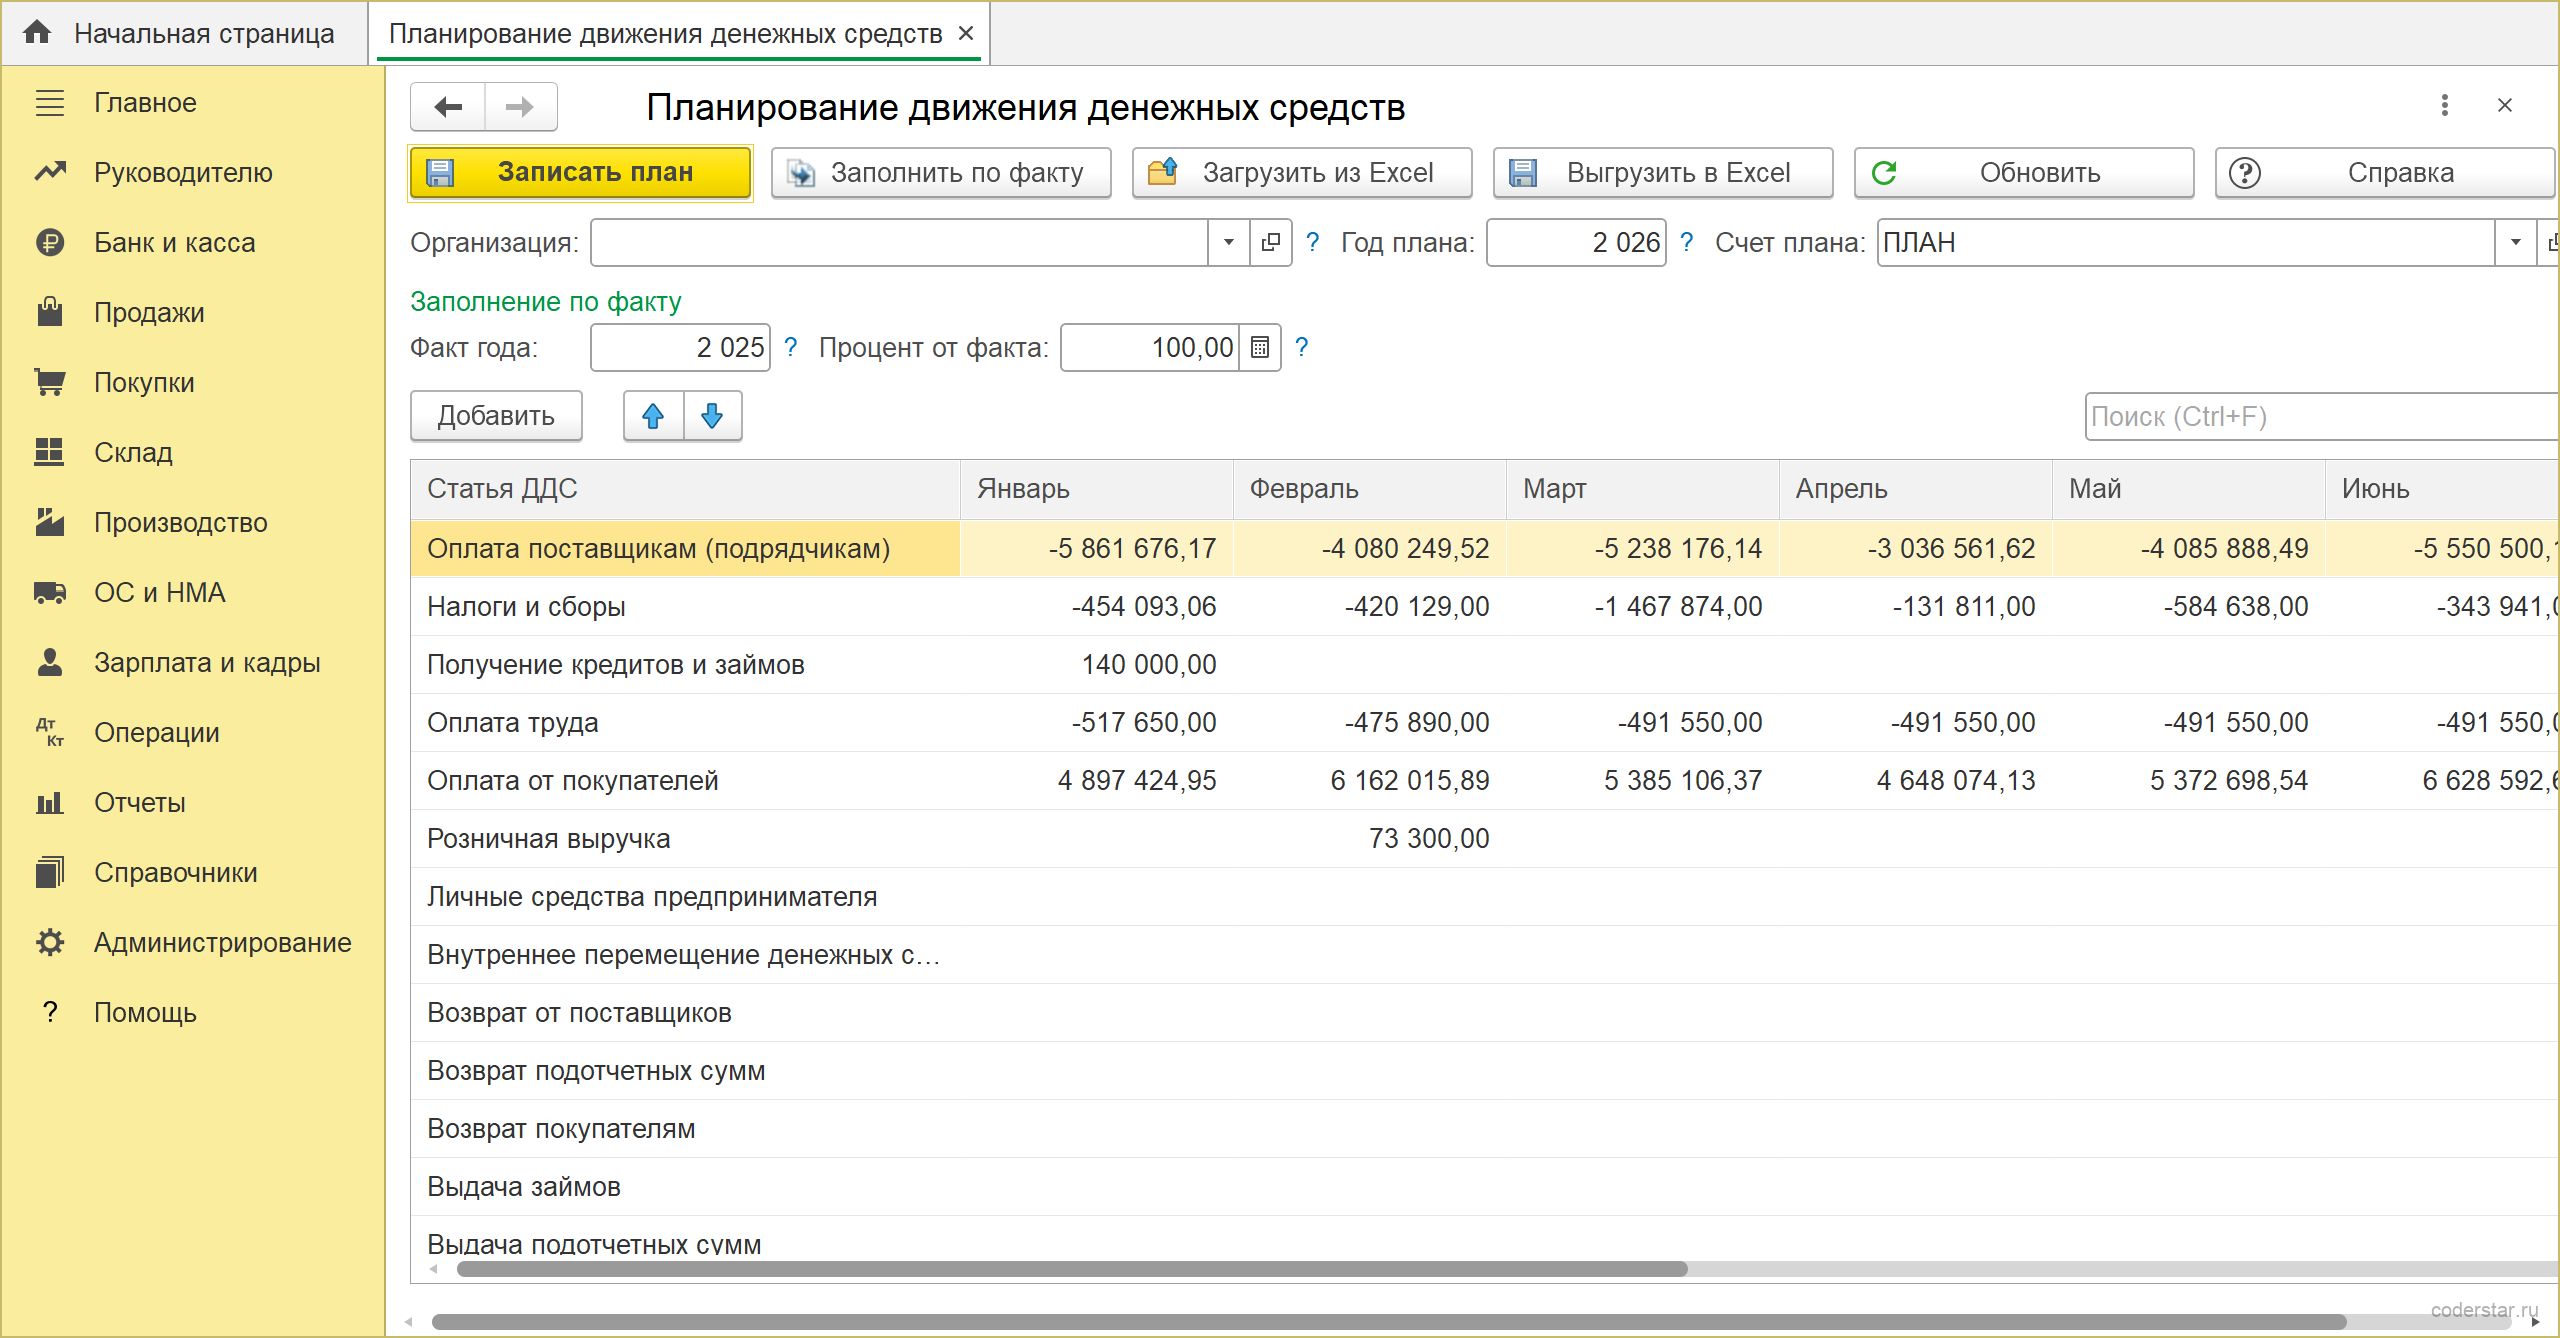Click the Счет плана field ПЛАН

pyautogui.click(x=2186, y=242)
